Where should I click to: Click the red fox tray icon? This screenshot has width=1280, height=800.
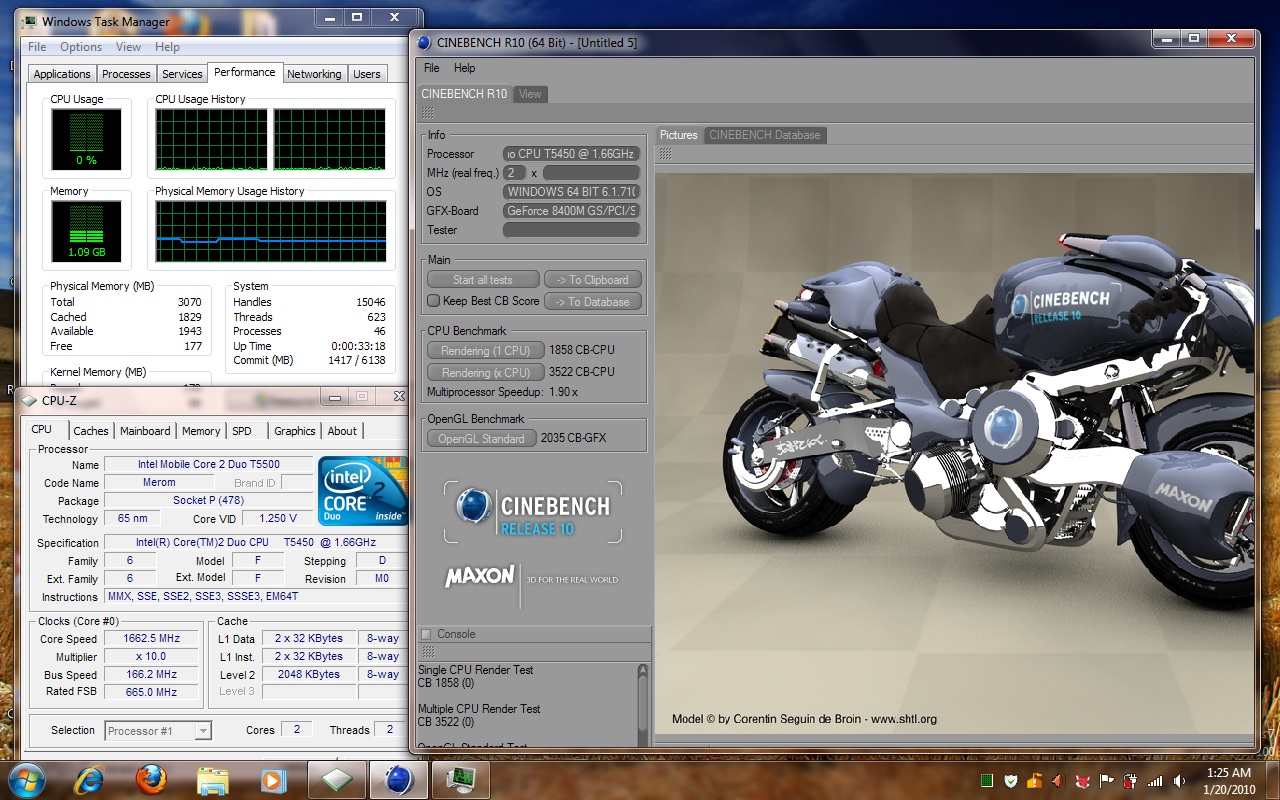pos(1083,781)
